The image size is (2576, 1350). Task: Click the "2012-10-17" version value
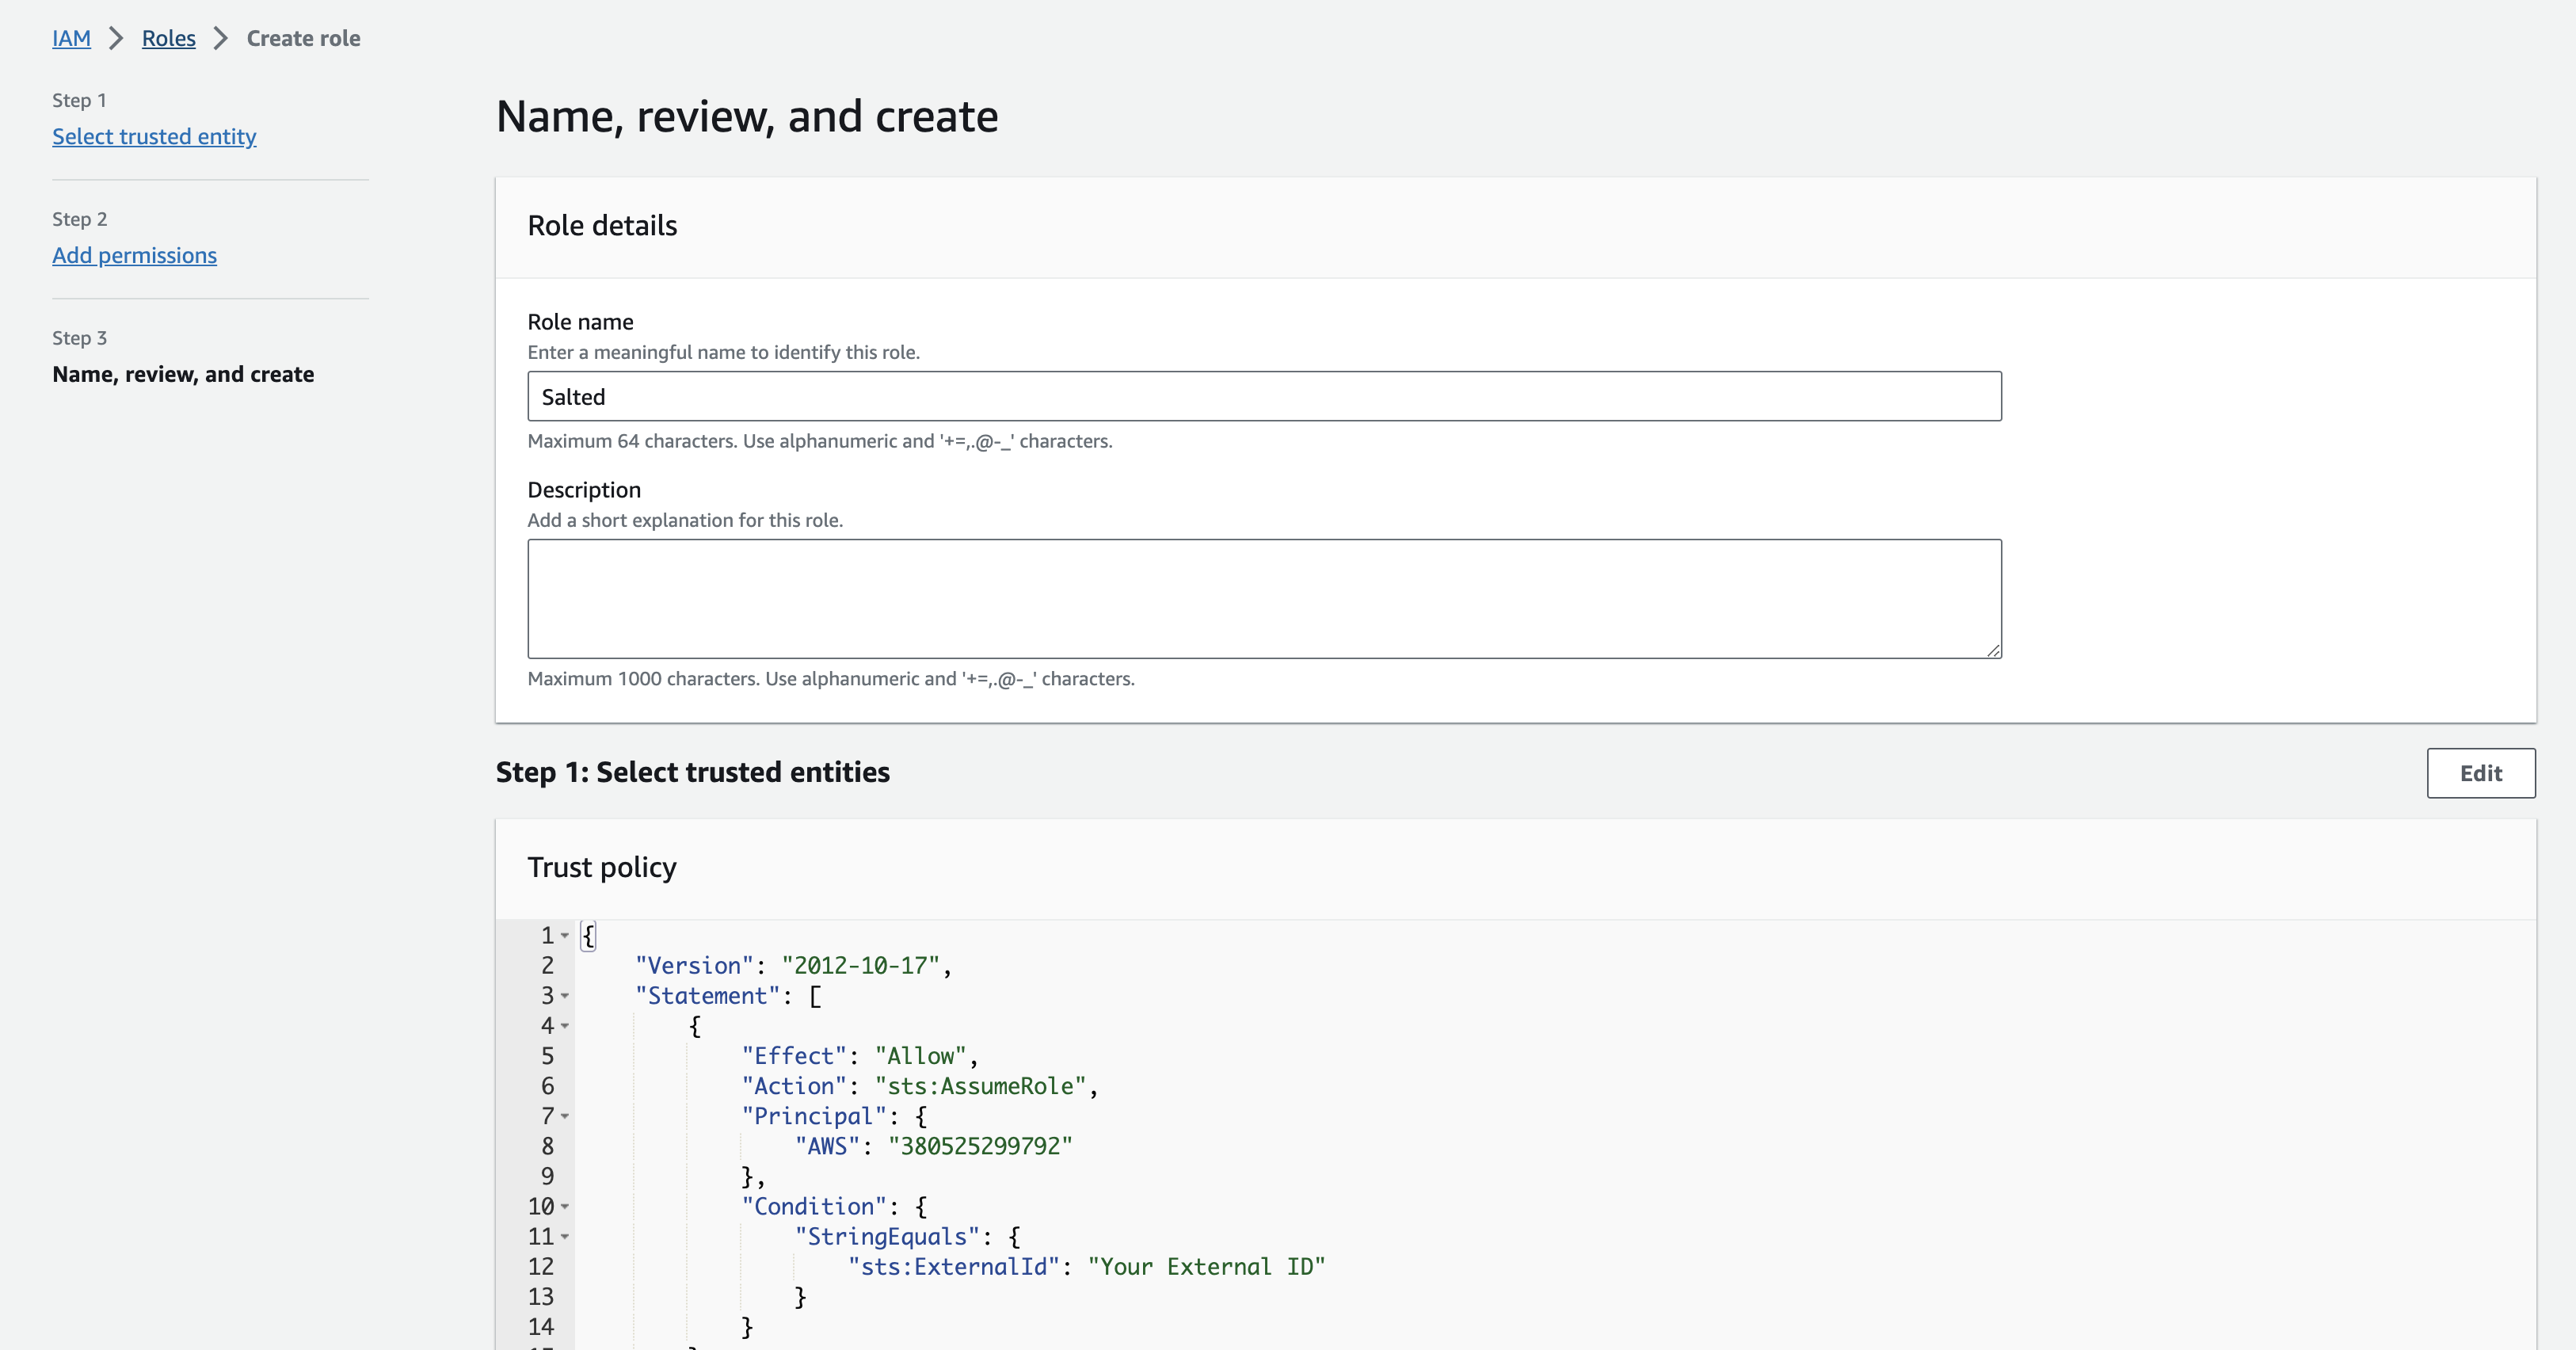pyautogui.click(x=860, y=966)
